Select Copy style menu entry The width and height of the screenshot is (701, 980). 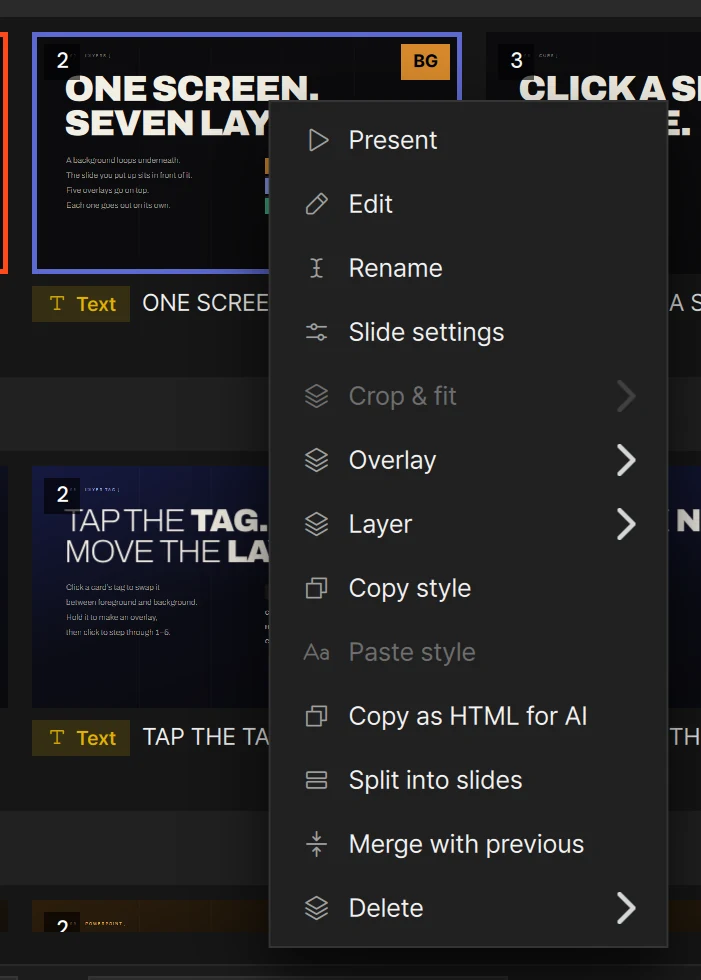[x=468, y=588]
